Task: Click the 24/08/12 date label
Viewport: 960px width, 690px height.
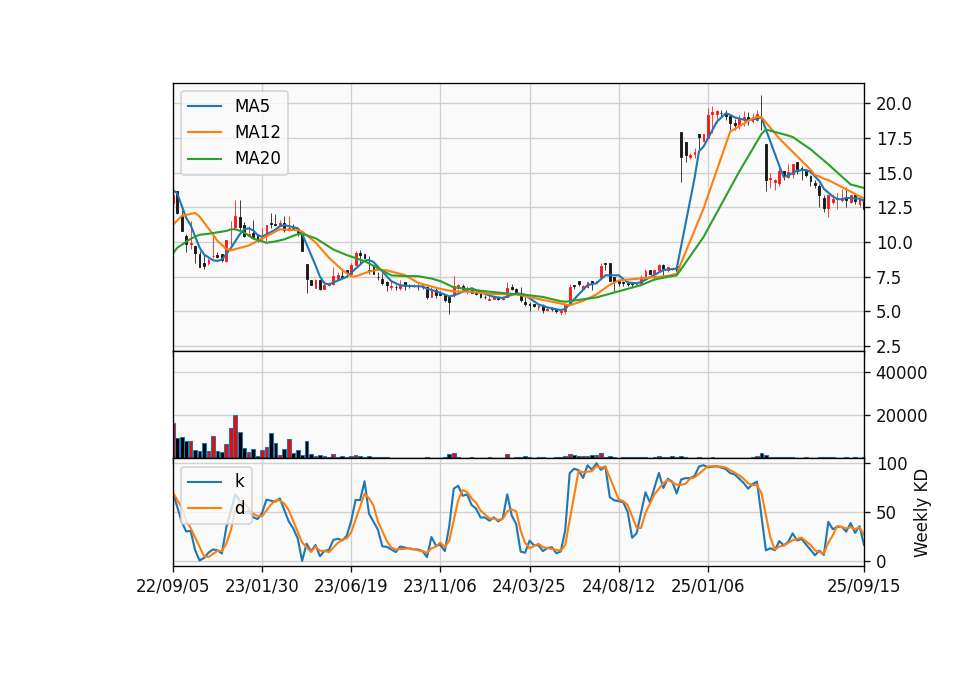Action: pos(618,586)
